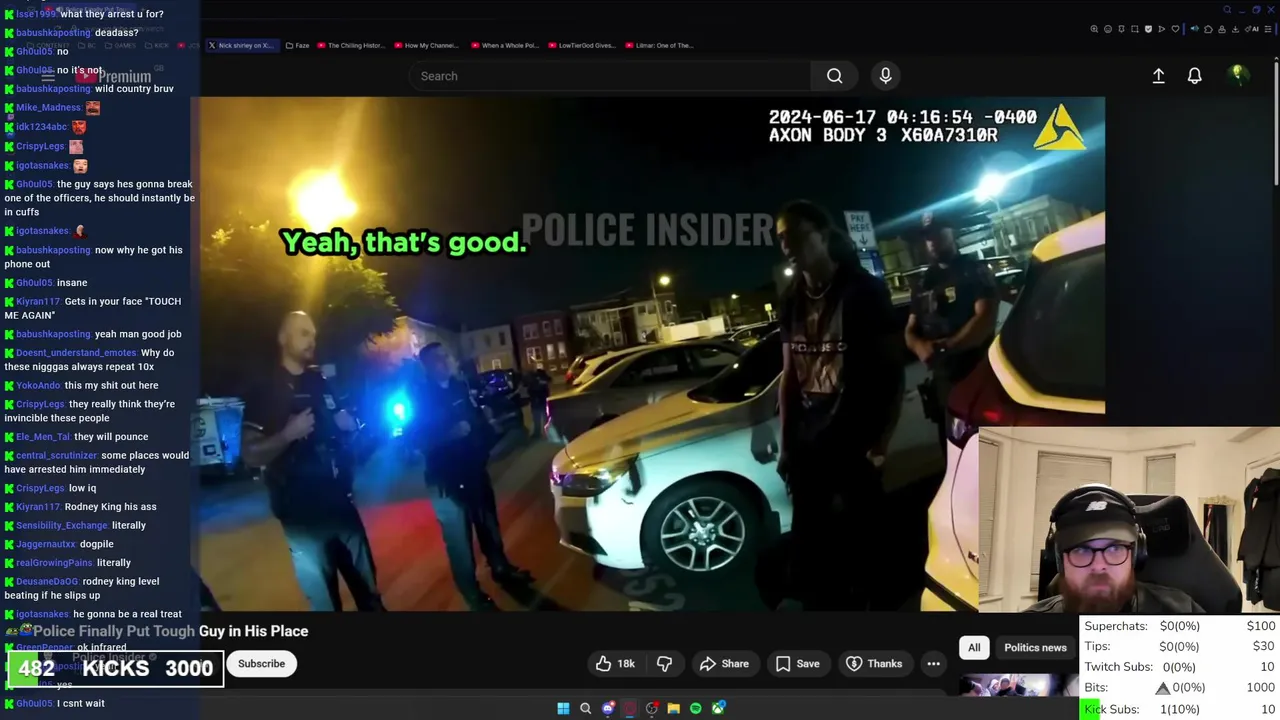Open the browser downloads arrow icon

1235,29
